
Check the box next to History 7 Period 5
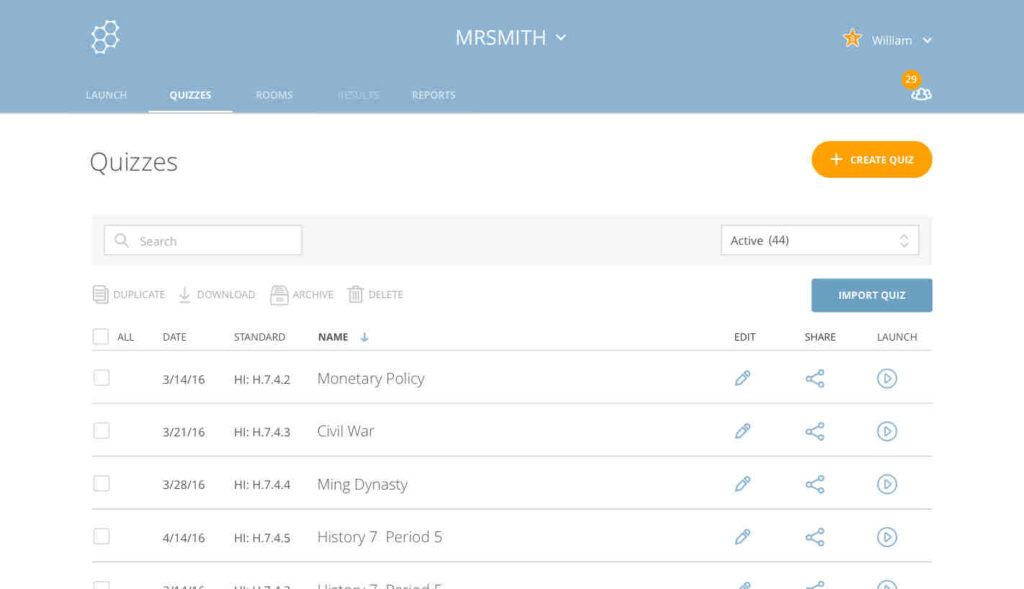point(101,536)
